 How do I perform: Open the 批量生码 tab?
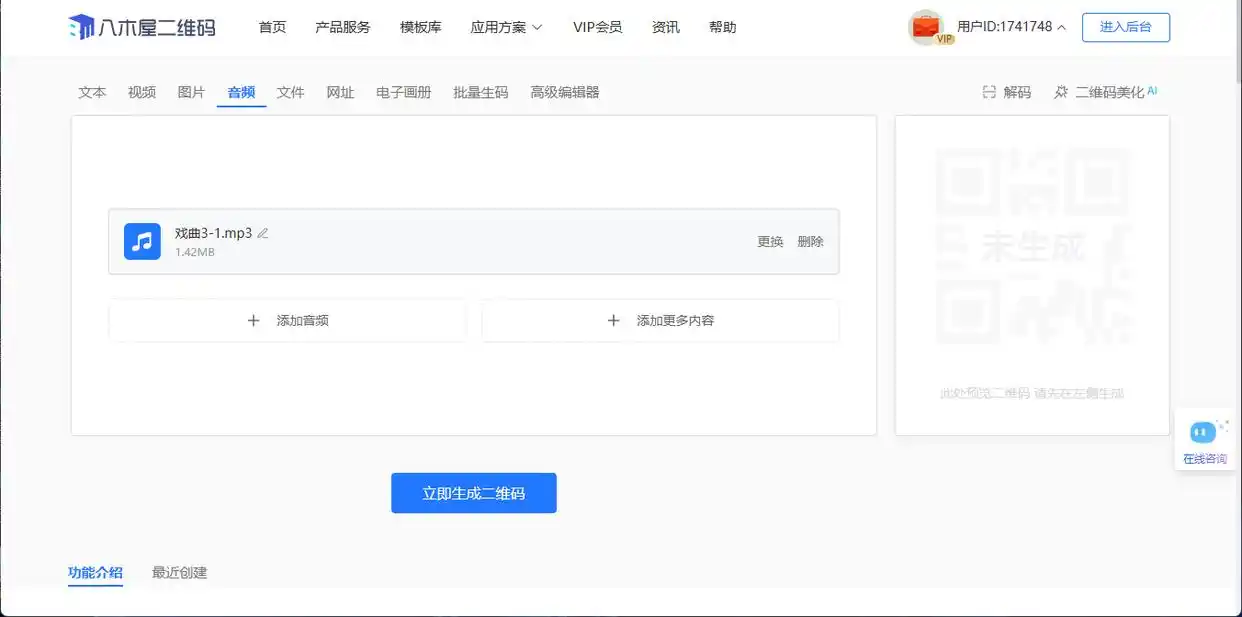click(x=481, y=92)
